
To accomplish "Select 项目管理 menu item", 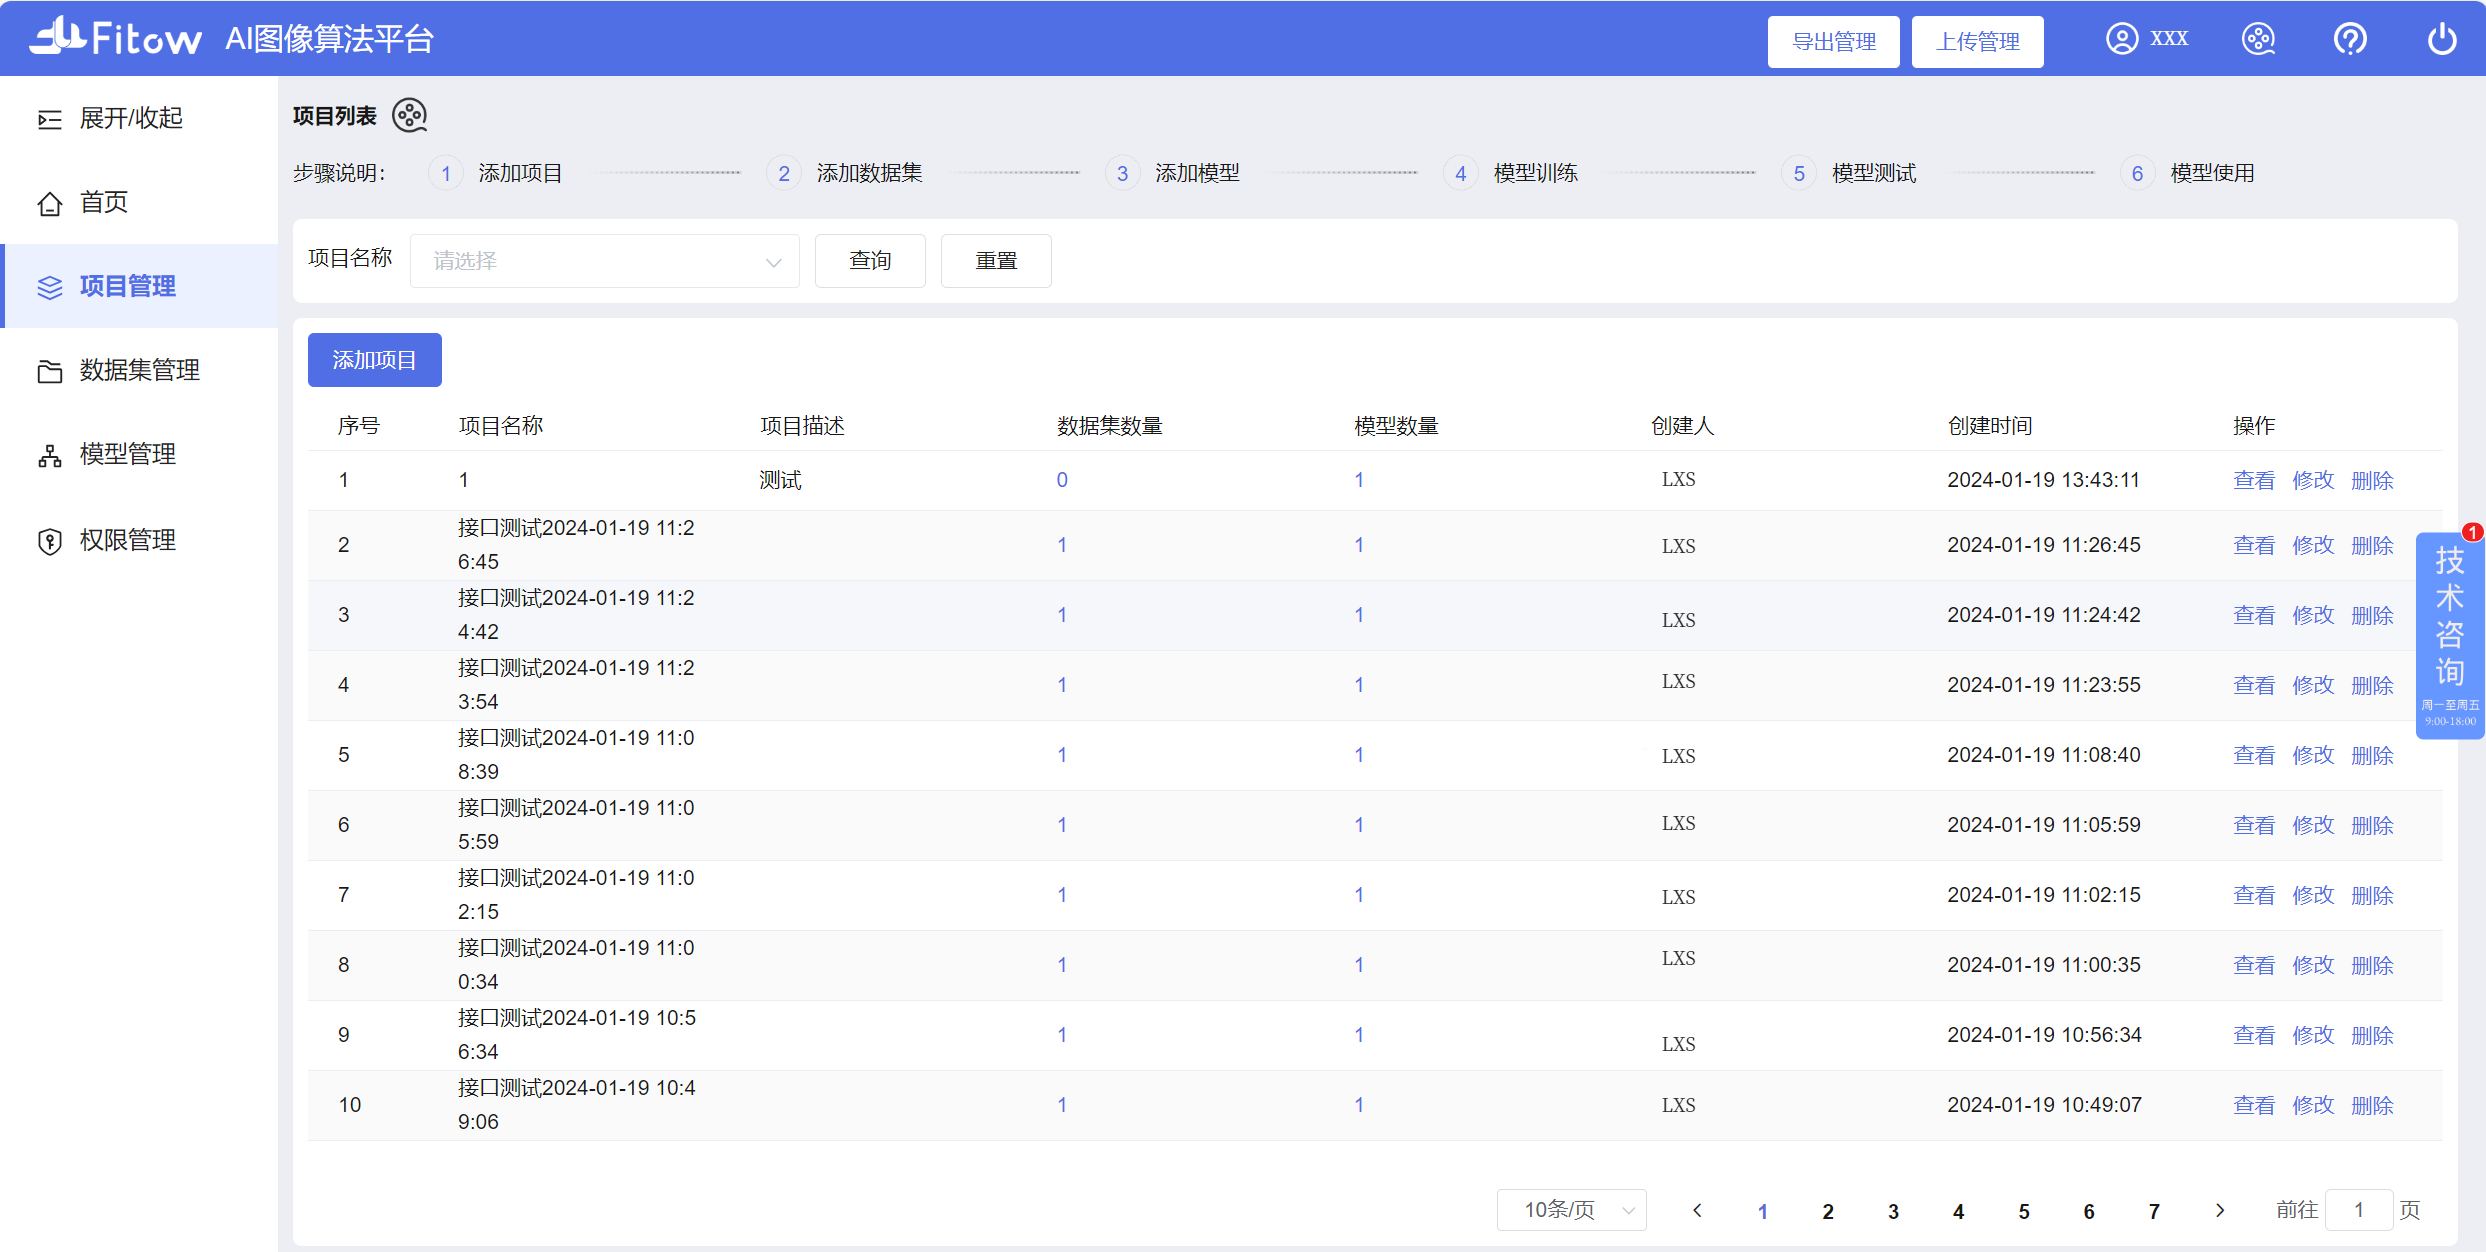I will (x=140, y=286).
